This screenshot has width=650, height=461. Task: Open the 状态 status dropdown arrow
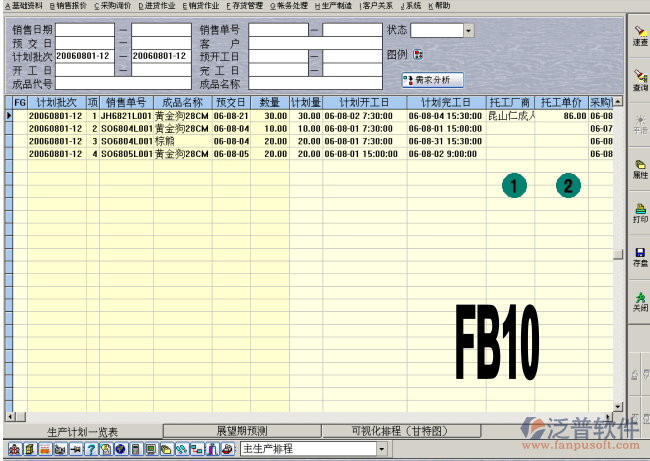click(x=468, y=30)
